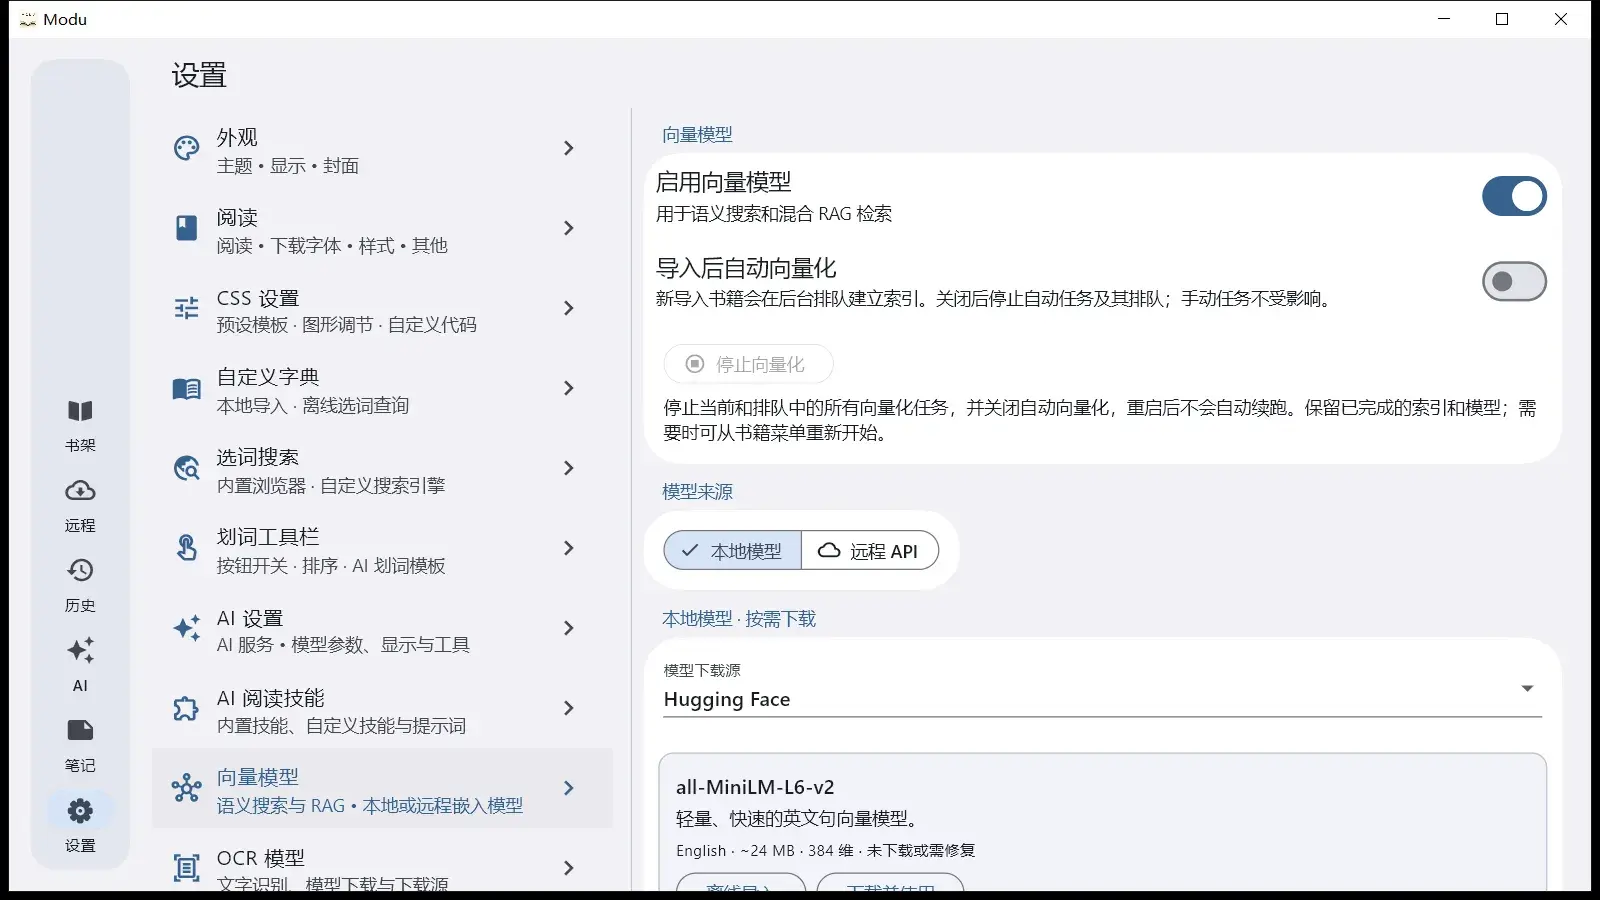1600x900 pixels.
Task: Disable the 启用向量模型 switch
Action: point(1514,196)
